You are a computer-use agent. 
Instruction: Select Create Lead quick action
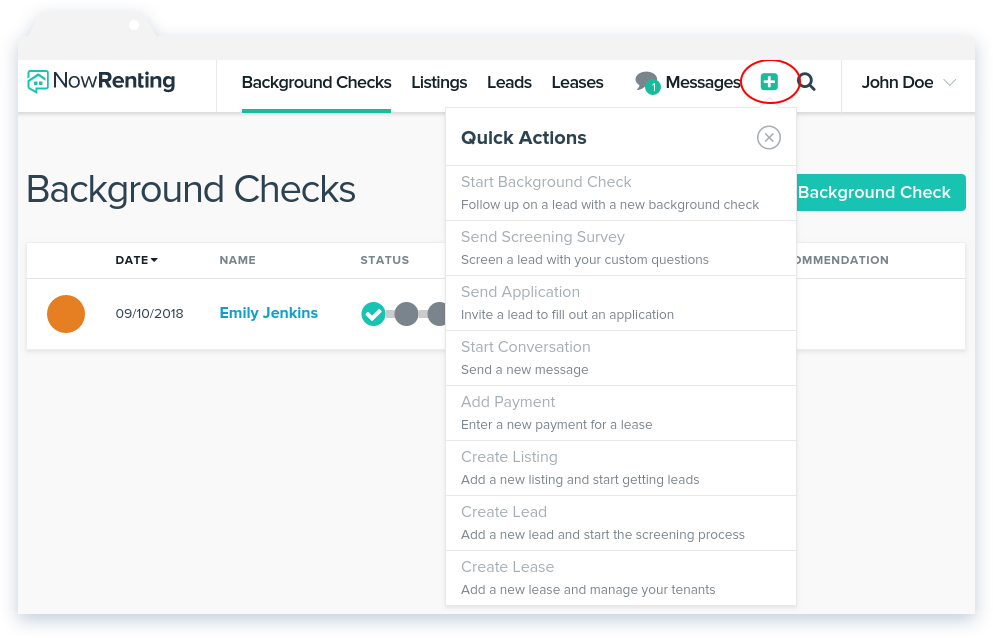click(621, 524)
